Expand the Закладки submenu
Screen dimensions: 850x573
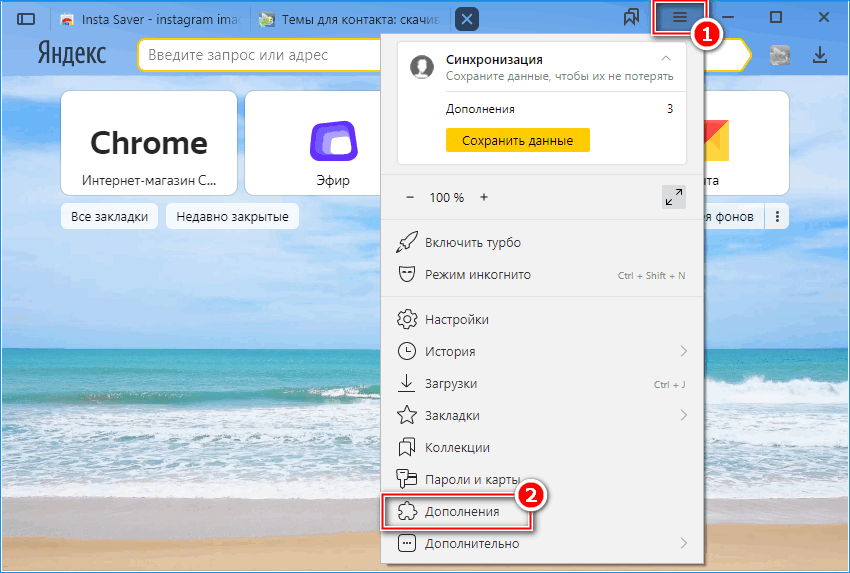684,415
